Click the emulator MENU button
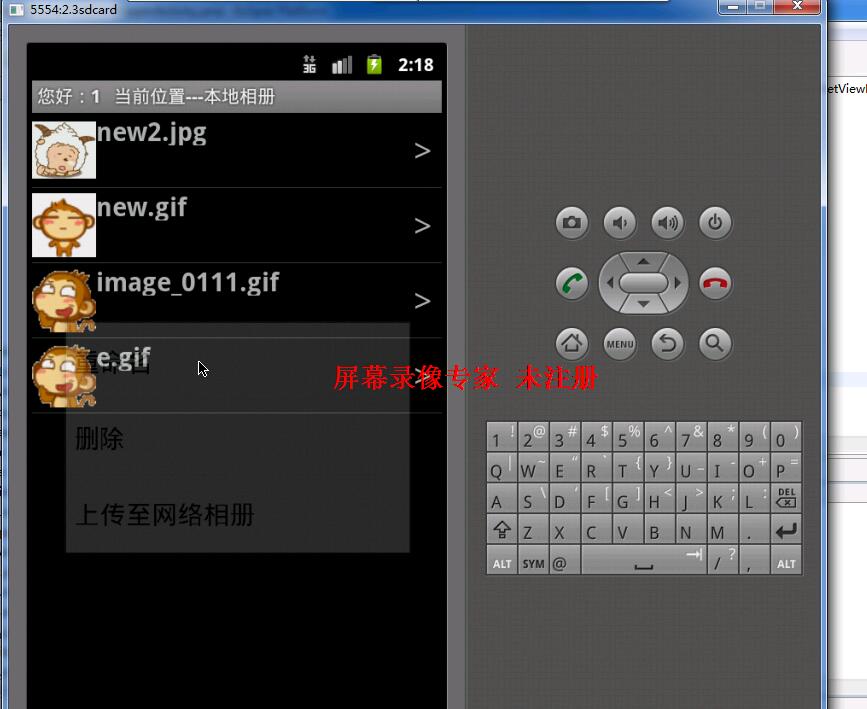Viewport: 867px width, 709px height. tap(620, 343)
